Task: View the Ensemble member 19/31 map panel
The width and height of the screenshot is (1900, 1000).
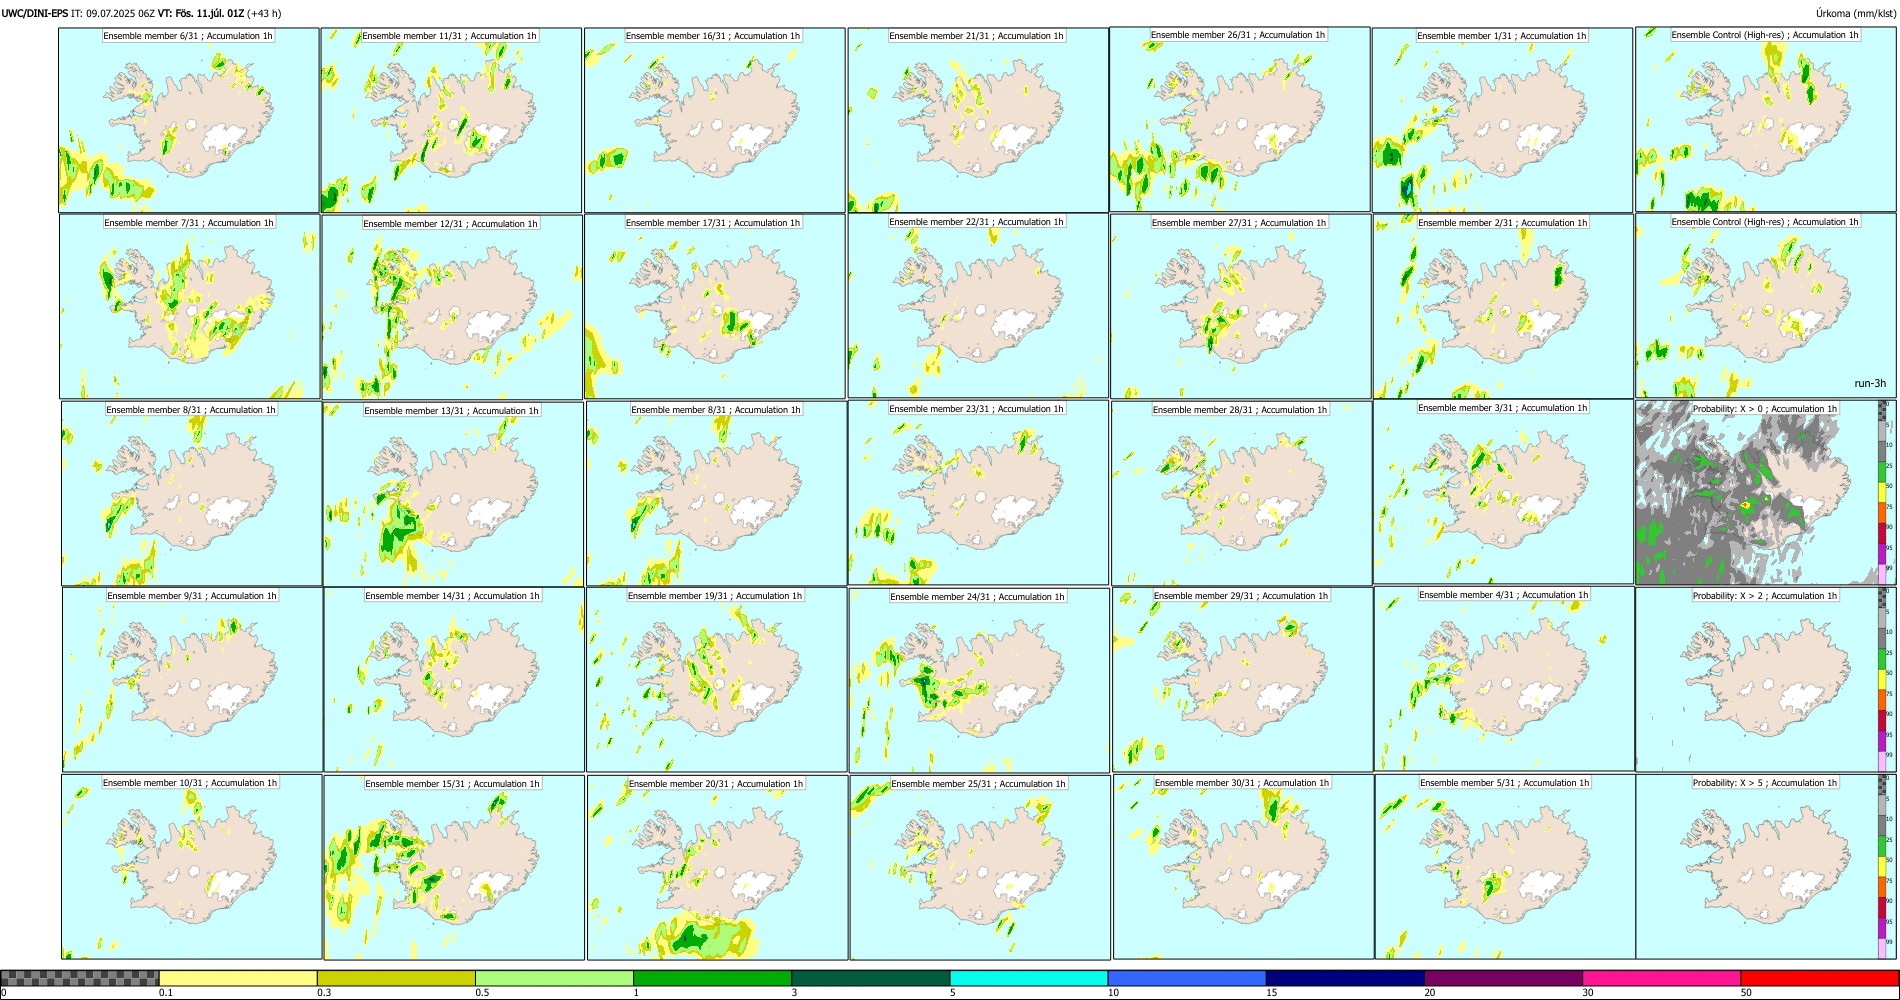Action: pos(716,680)
